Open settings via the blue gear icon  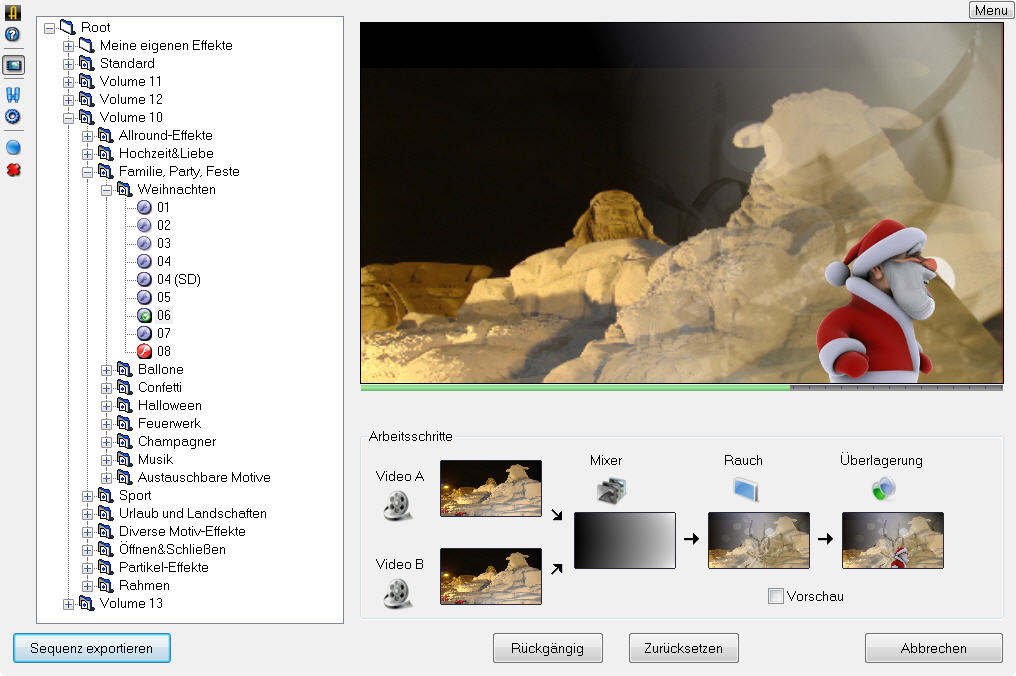pos(13,117)
